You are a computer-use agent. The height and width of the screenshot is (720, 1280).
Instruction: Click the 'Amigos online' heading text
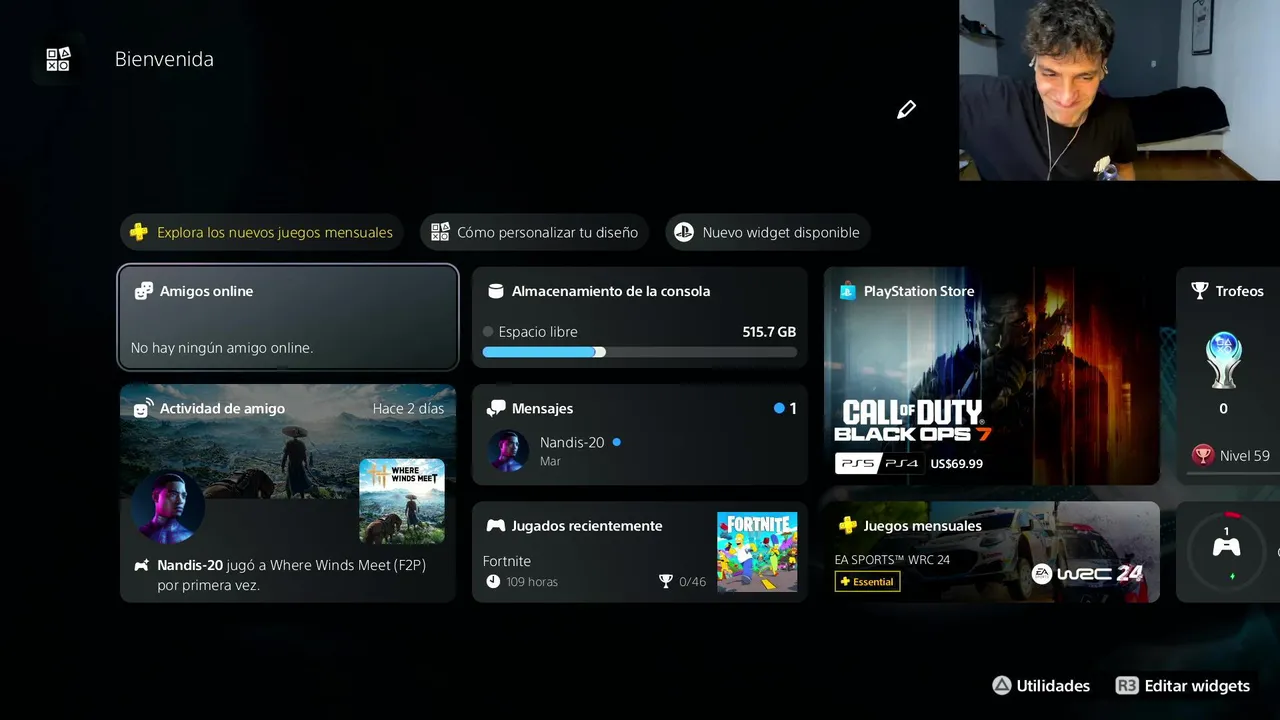(206, 291)
